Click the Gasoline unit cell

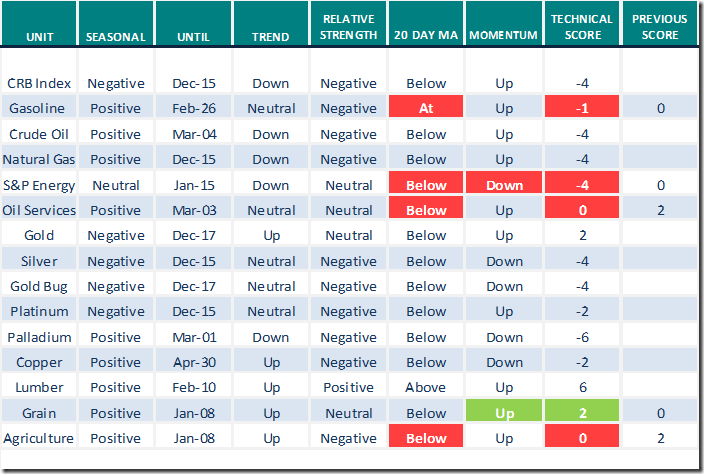click(x=38, y=109)
